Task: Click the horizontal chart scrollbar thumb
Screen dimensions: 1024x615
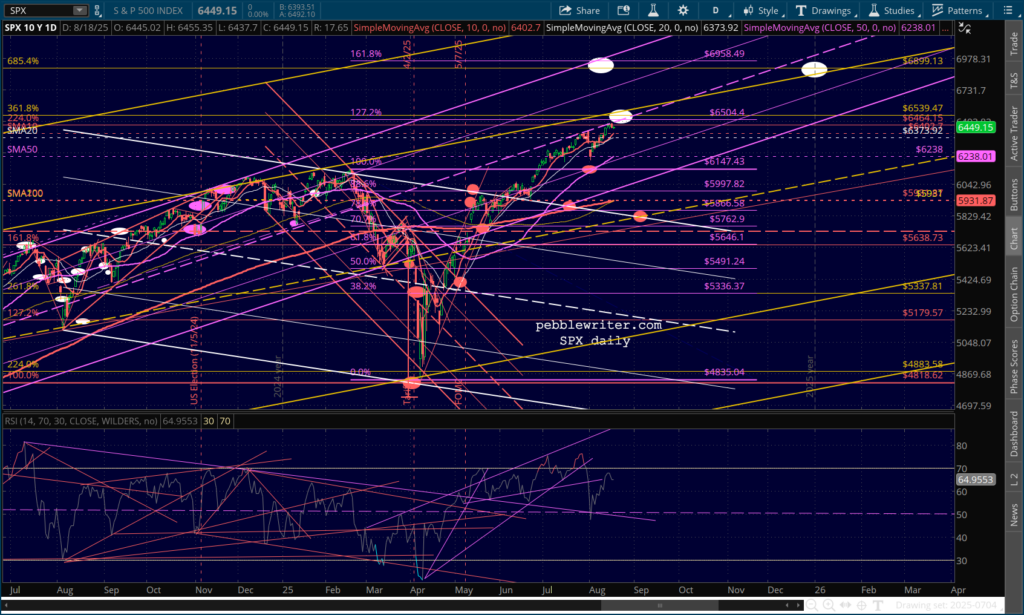Action: 660,605
